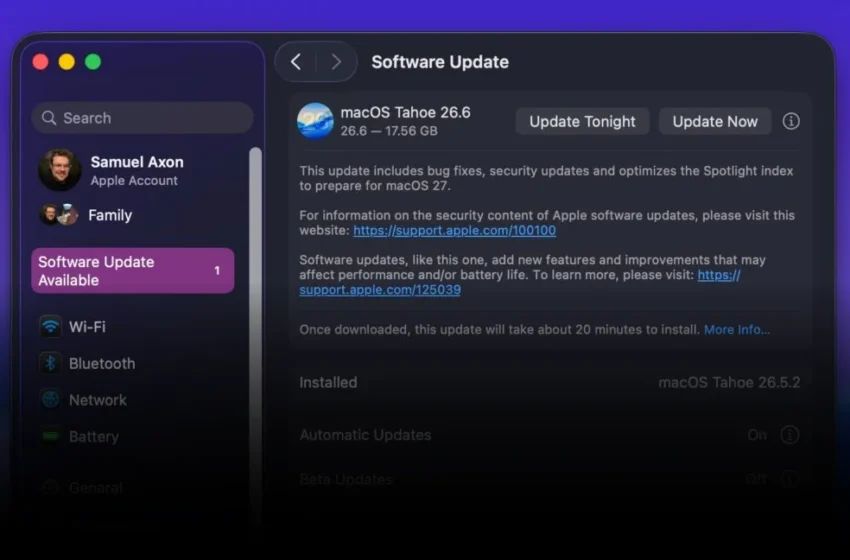The width and height of the screenshot is (850, 560).
Task: Click the Automatic Updates row
Action: (x=550, y=435)
